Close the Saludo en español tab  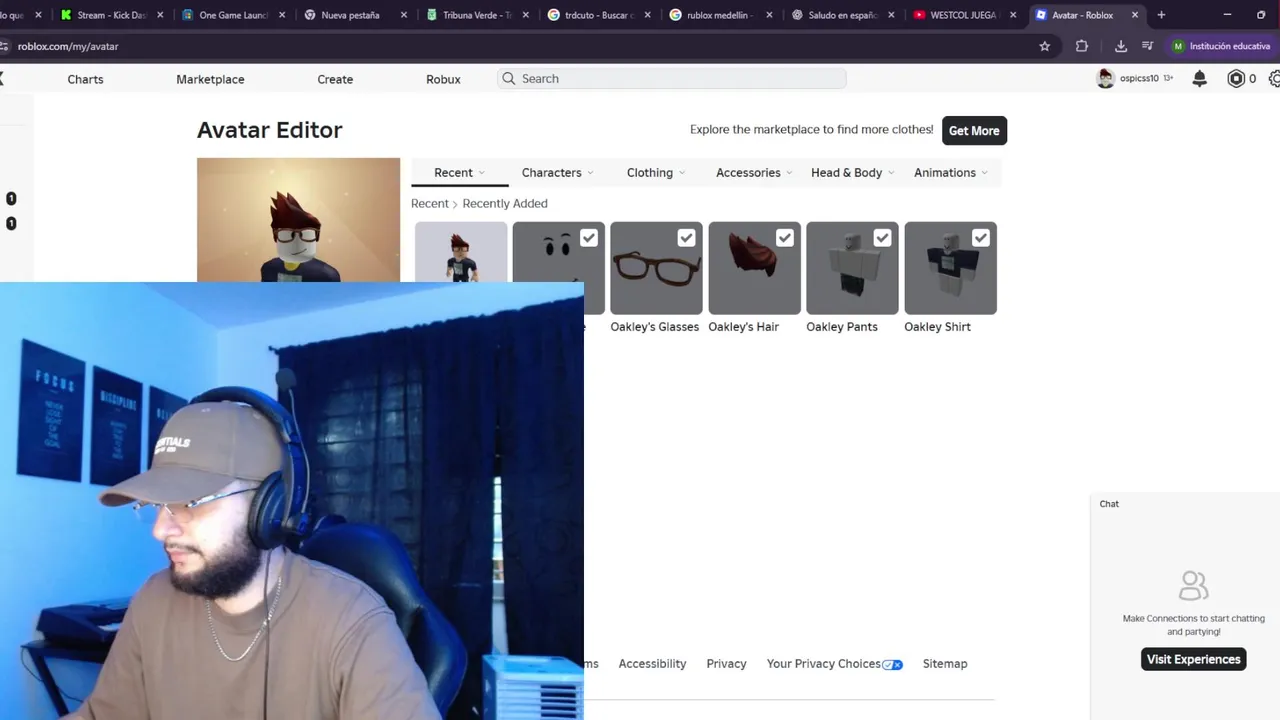coord(891,15)
